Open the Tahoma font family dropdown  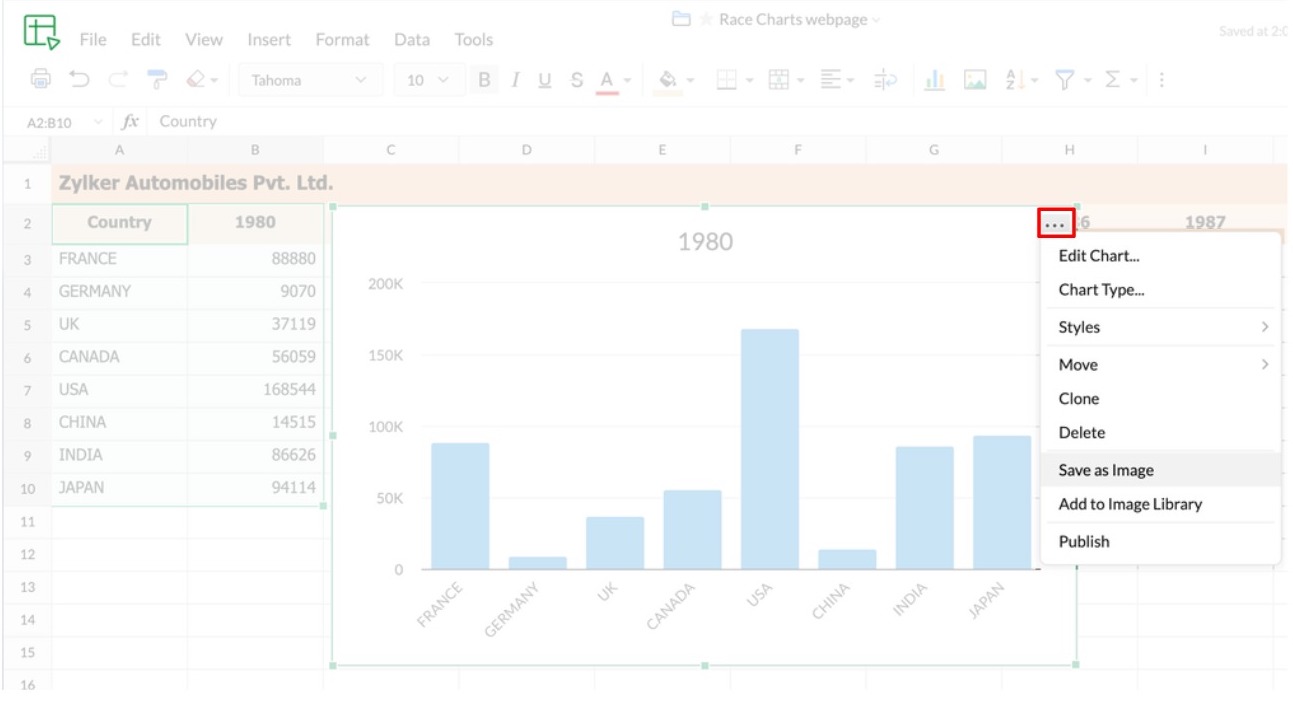tap(311, 80)
